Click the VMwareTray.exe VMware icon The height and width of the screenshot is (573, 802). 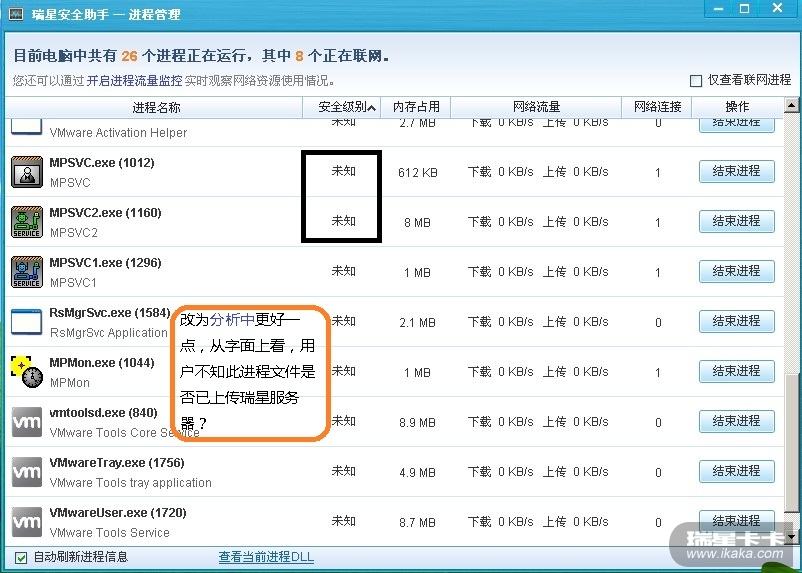[27, 472]
